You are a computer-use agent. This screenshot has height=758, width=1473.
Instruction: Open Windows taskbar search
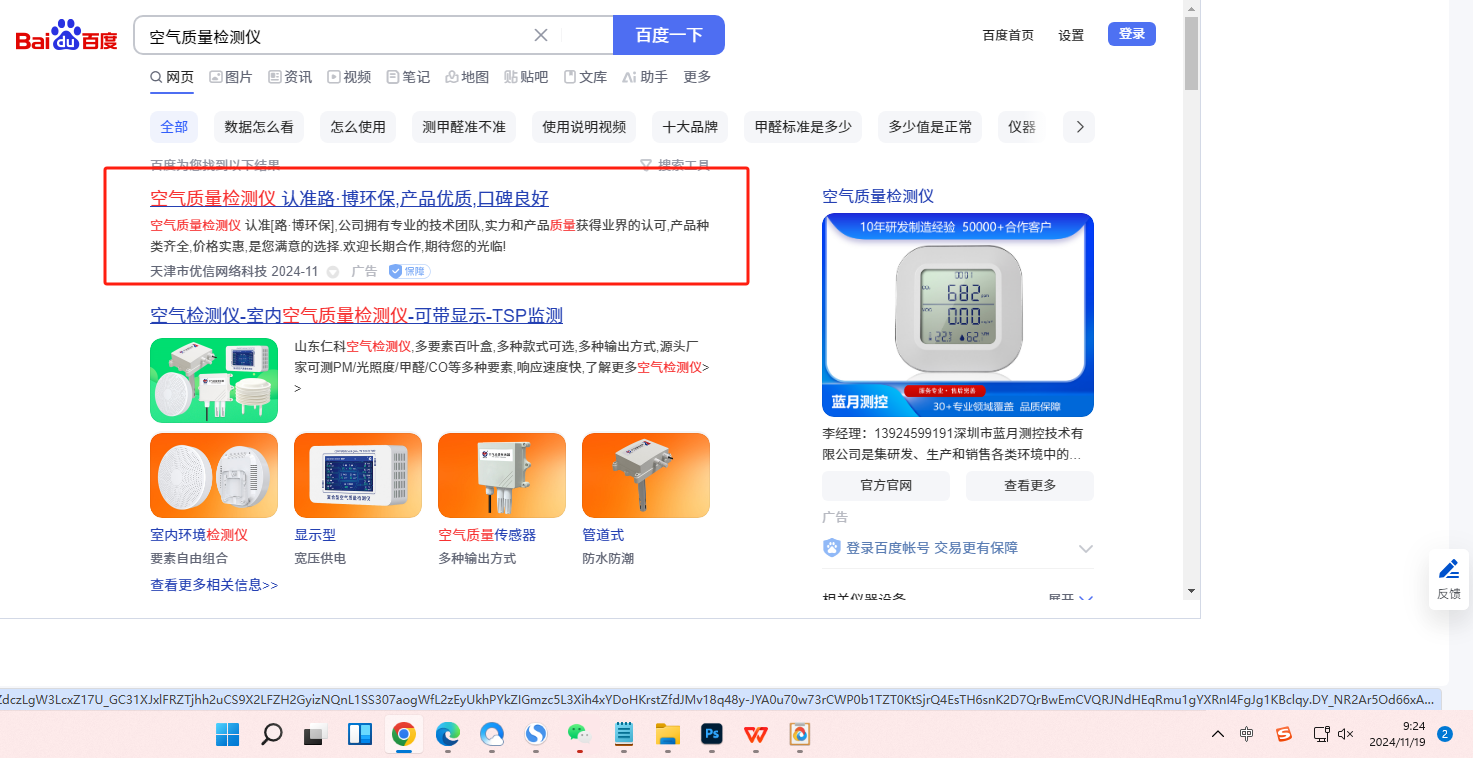271,735
